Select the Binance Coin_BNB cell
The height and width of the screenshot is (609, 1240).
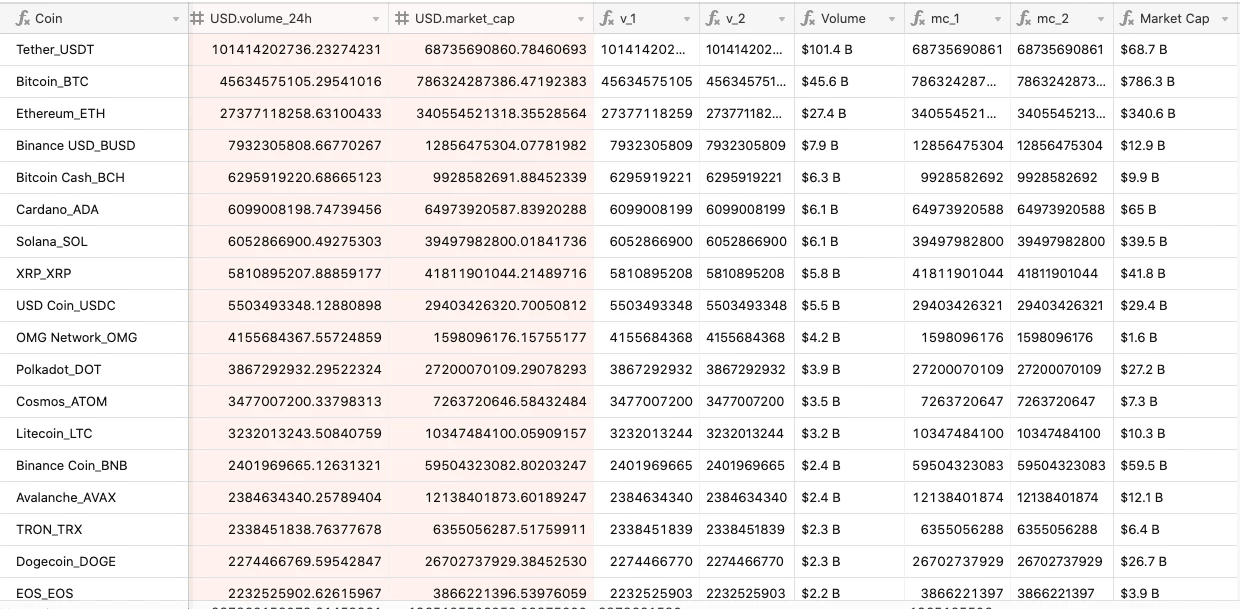tap(94, 465)
